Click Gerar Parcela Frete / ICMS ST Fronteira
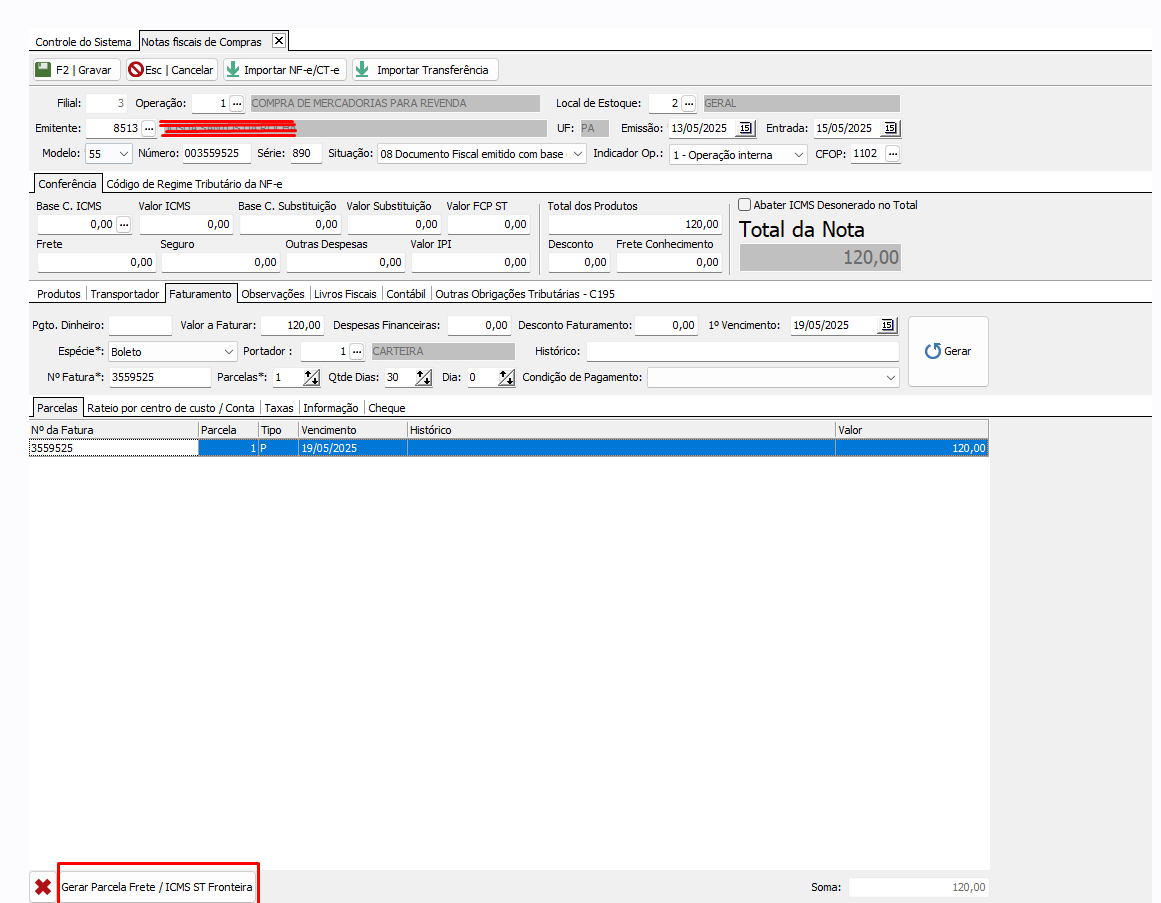Screen dimensions: 1161x903 coord(157,887)
